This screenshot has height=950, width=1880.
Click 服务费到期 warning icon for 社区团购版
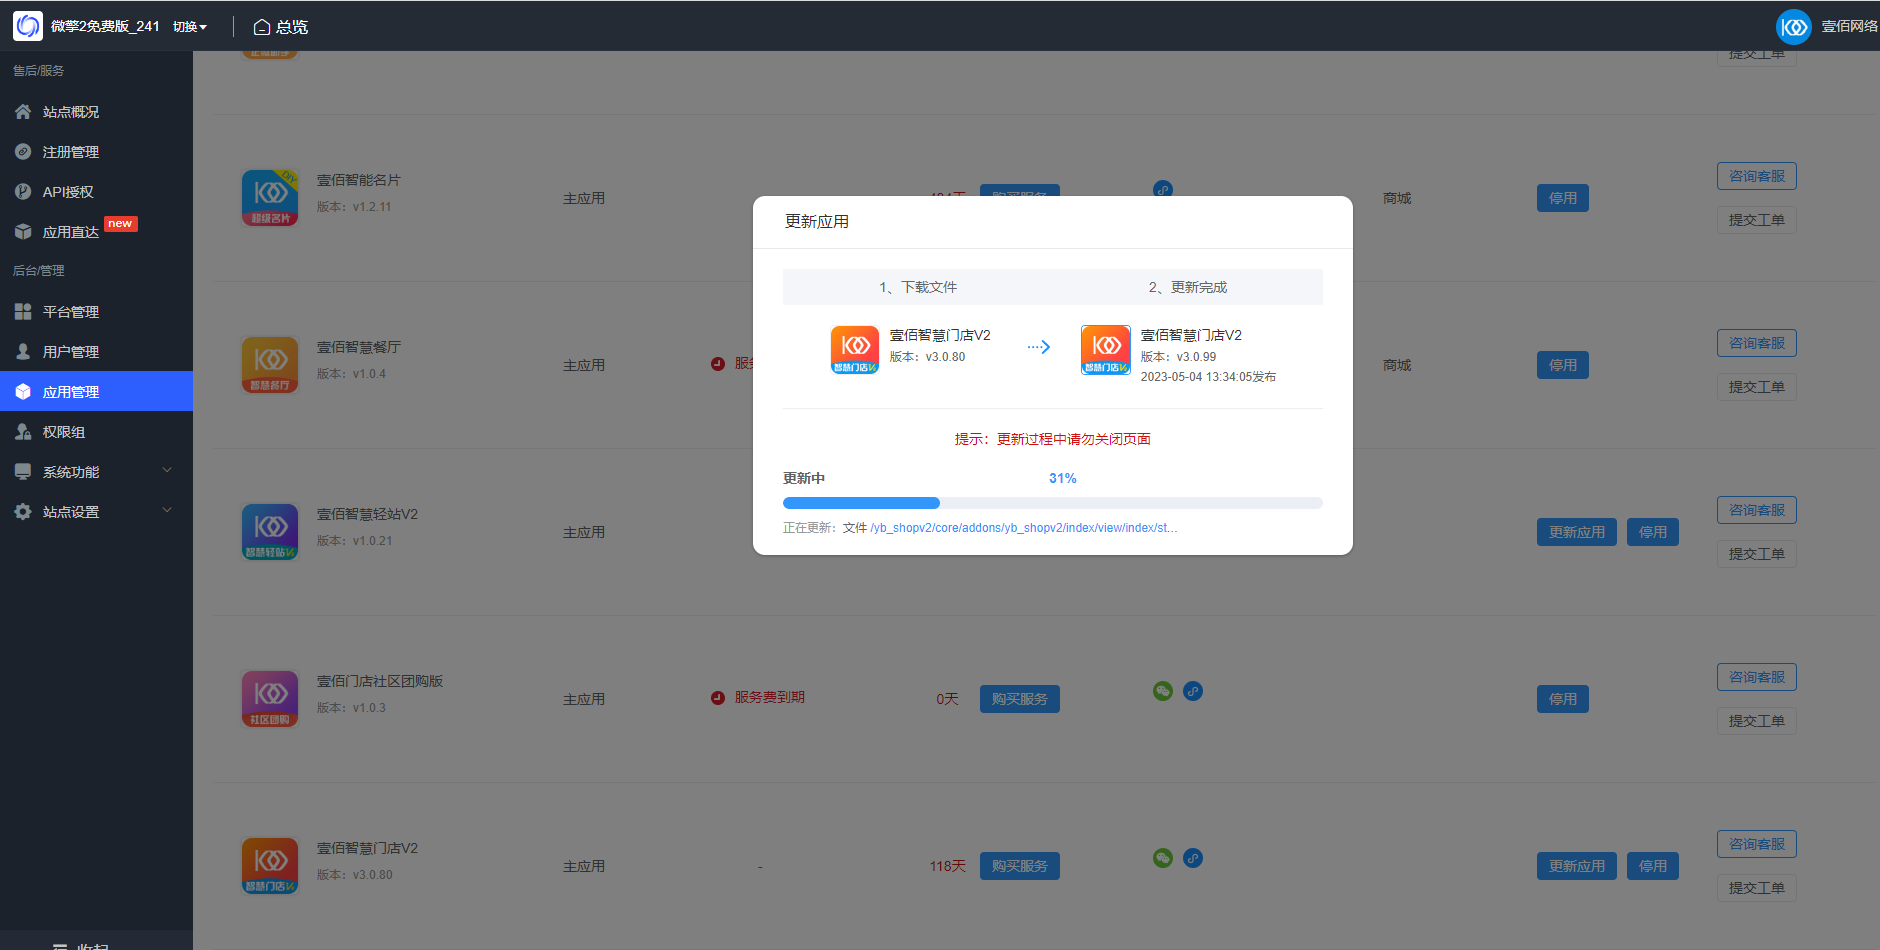tap(718, 698)
